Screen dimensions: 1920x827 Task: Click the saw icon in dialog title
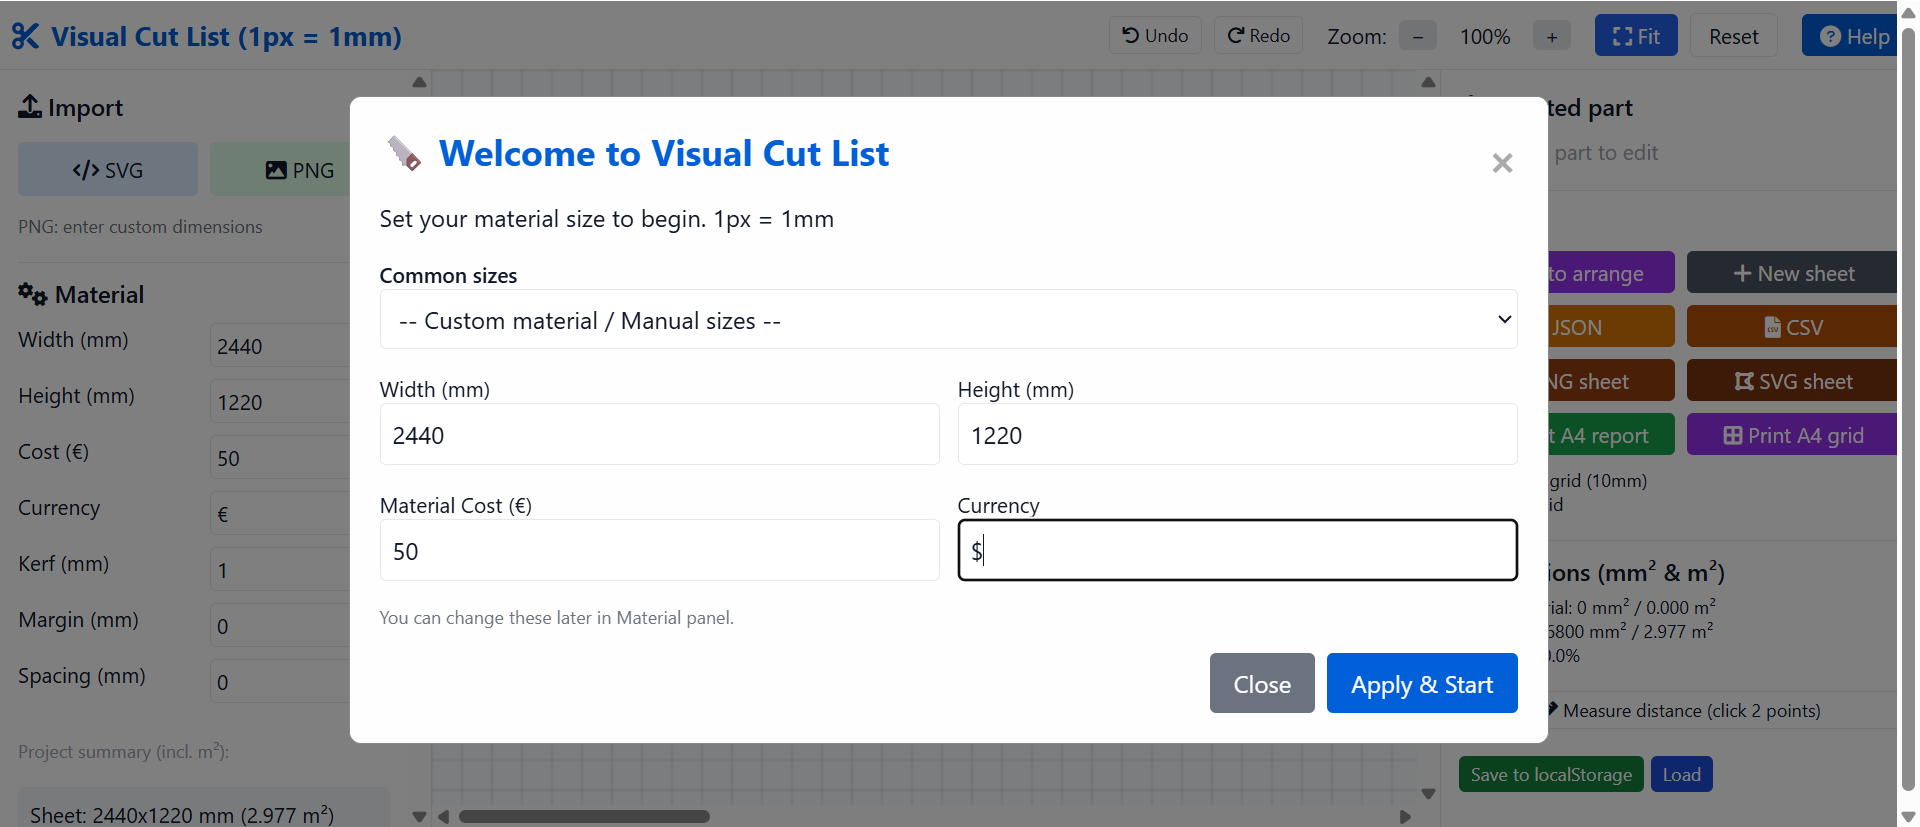coord(404,153)
